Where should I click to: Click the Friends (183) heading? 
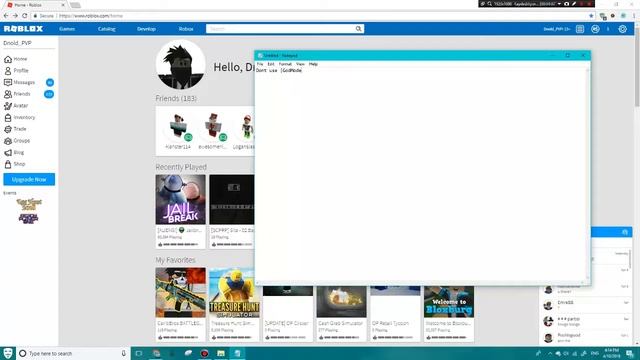pyautogui.click(x=176, y=98)
